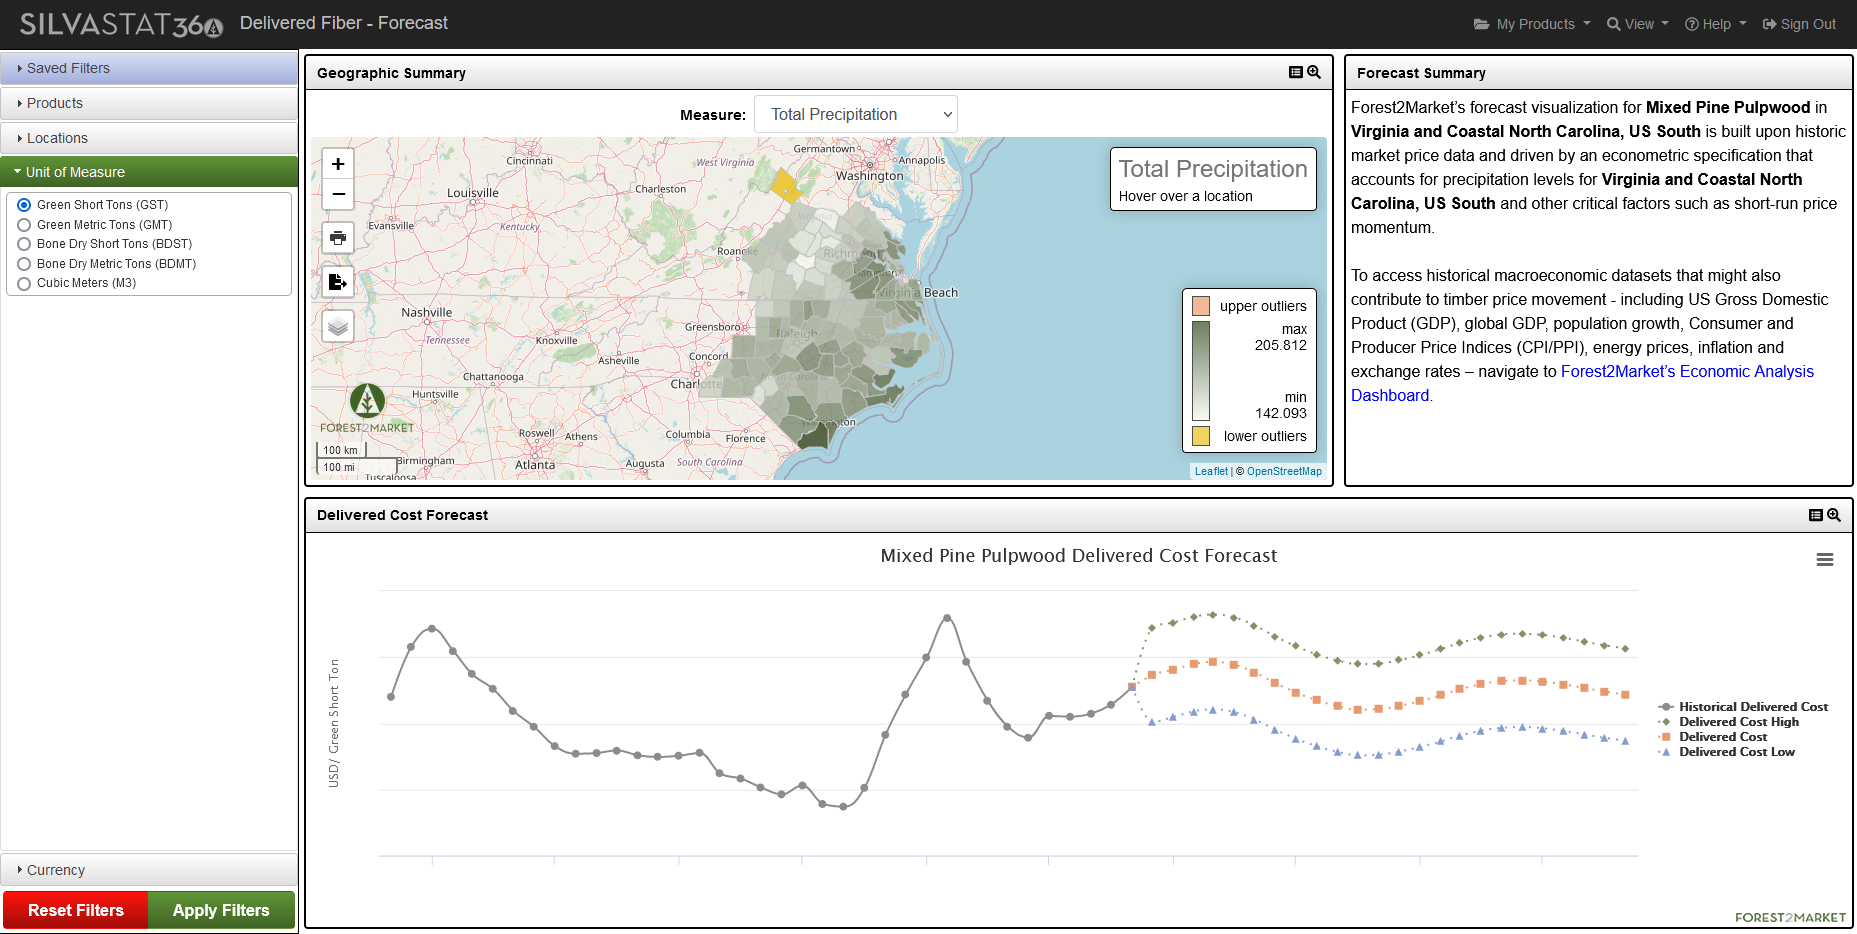Screen dimensions: 1857x934
Task: Select Green Metric Tons (GMT) unit
Action: point(24,225)
